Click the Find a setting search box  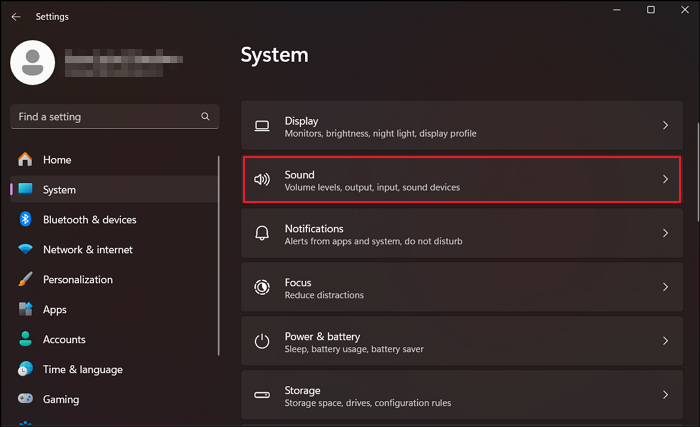click(x=115, y=117)
